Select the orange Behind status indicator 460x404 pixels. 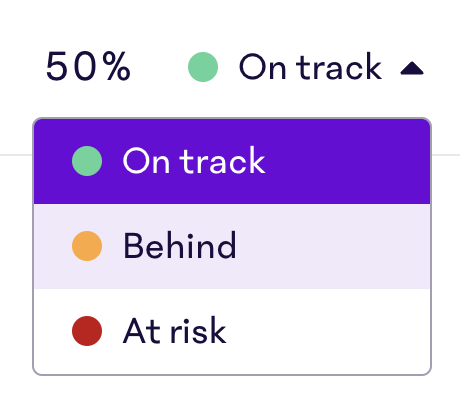pos(87,246)
